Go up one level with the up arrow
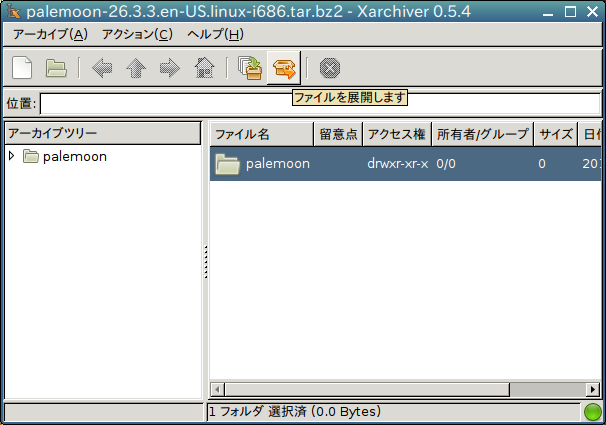Screen dimensions: 606x425 pos(136,68)
